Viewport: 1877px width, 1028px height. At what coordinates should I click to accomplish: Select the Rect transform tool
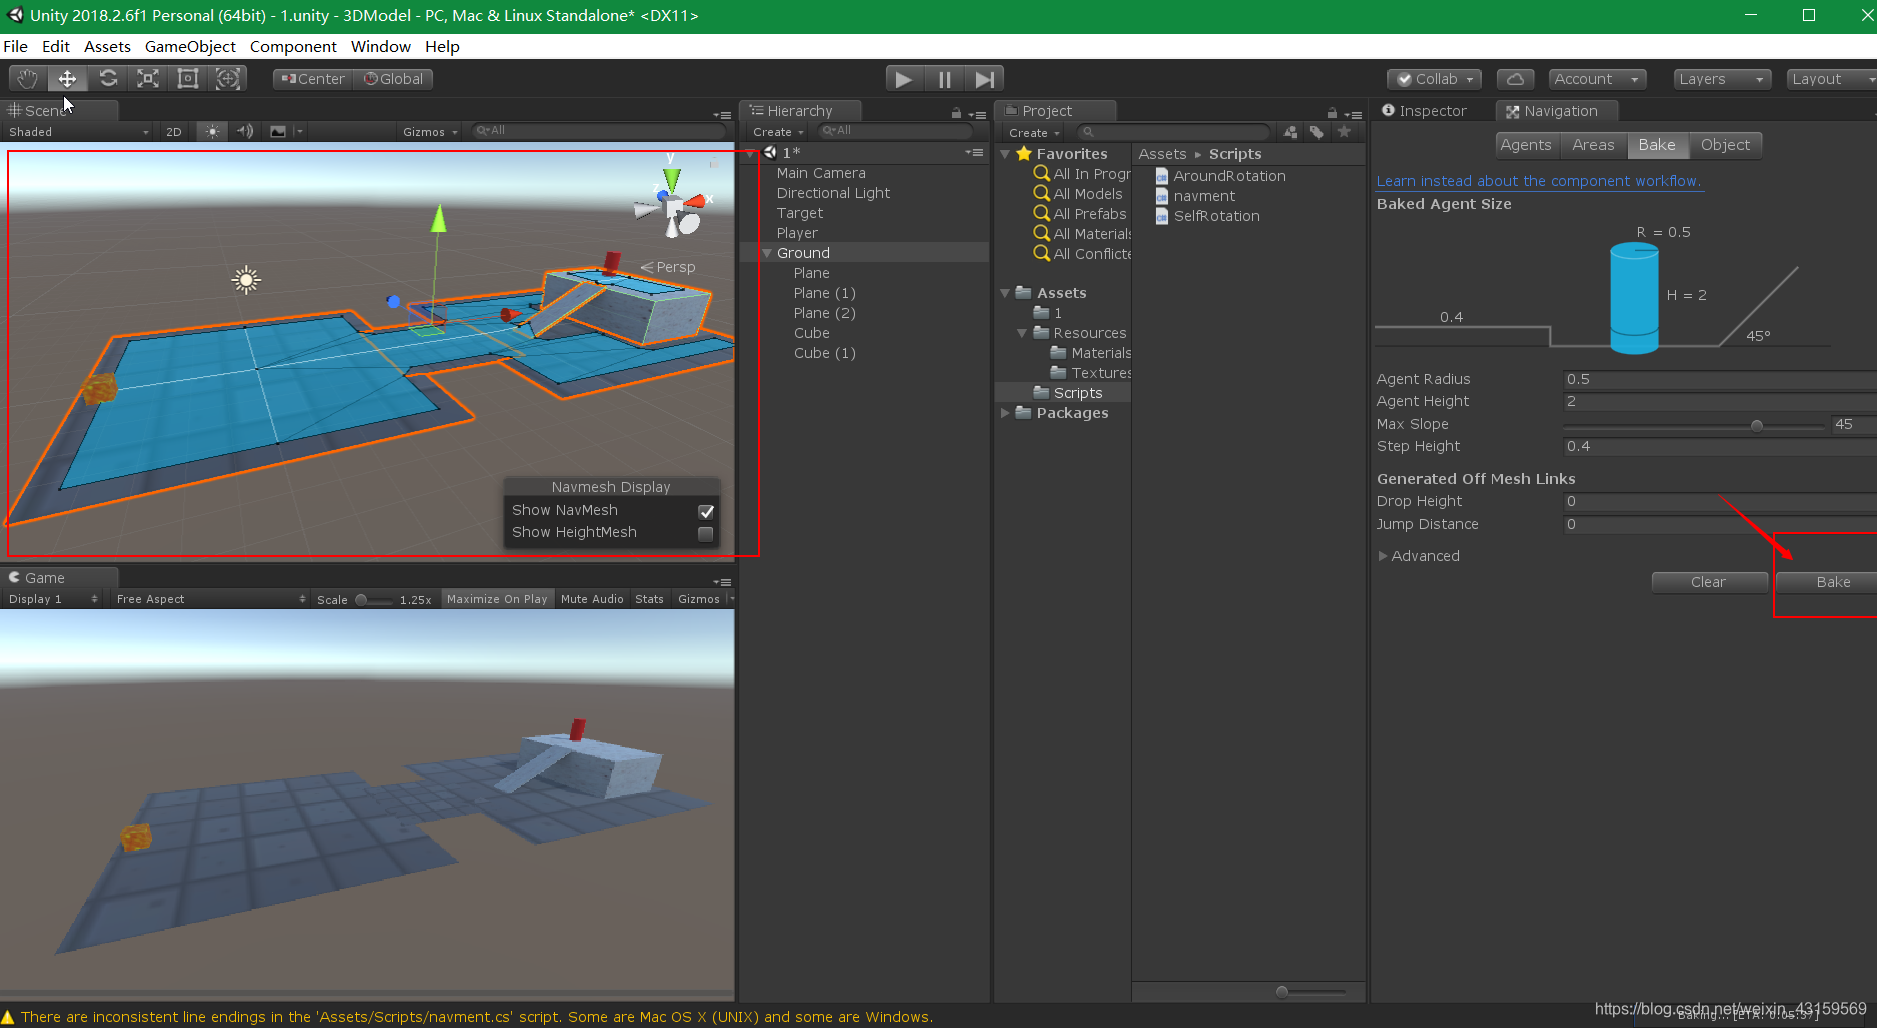point(187,79)
